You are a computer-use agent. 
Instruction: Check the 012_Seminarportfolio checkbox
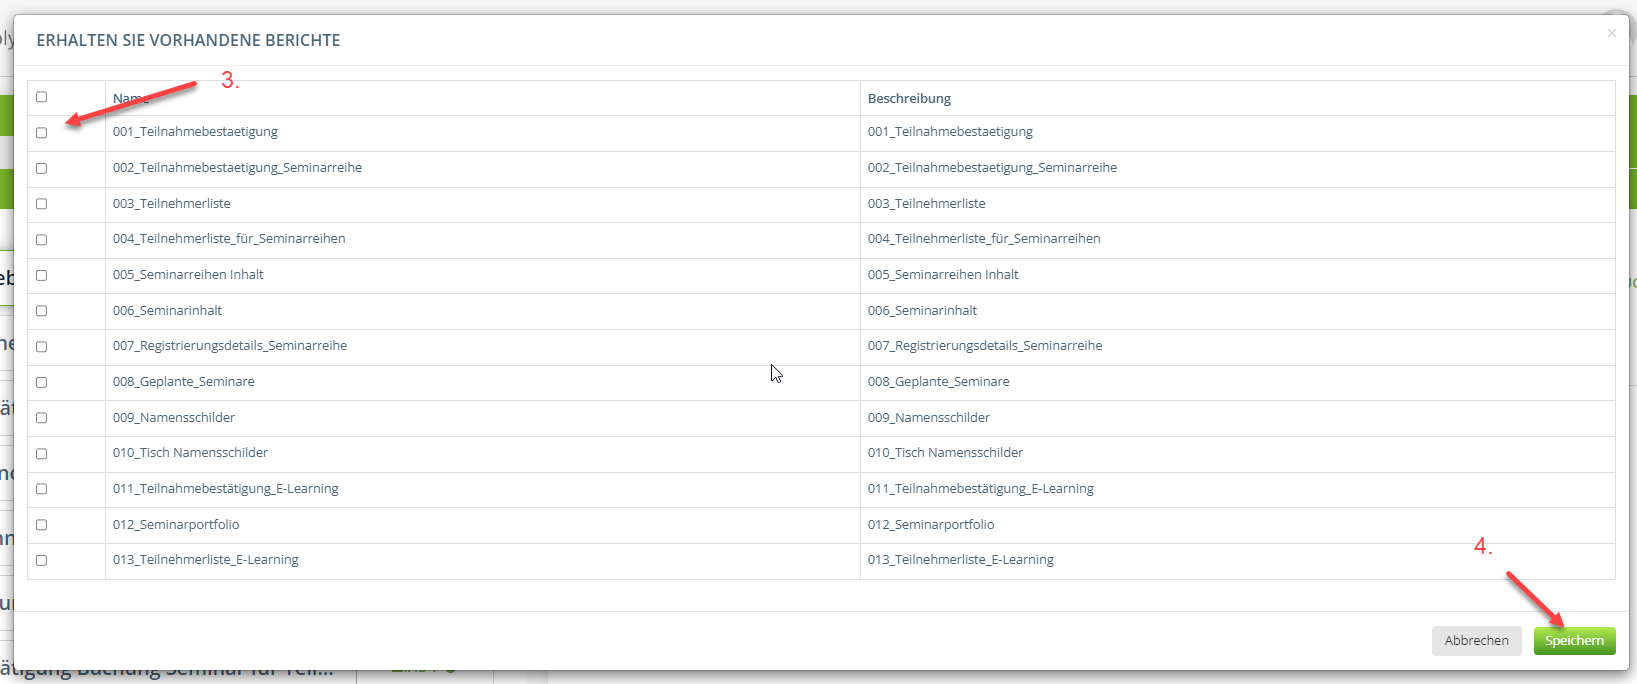(41, 525)
